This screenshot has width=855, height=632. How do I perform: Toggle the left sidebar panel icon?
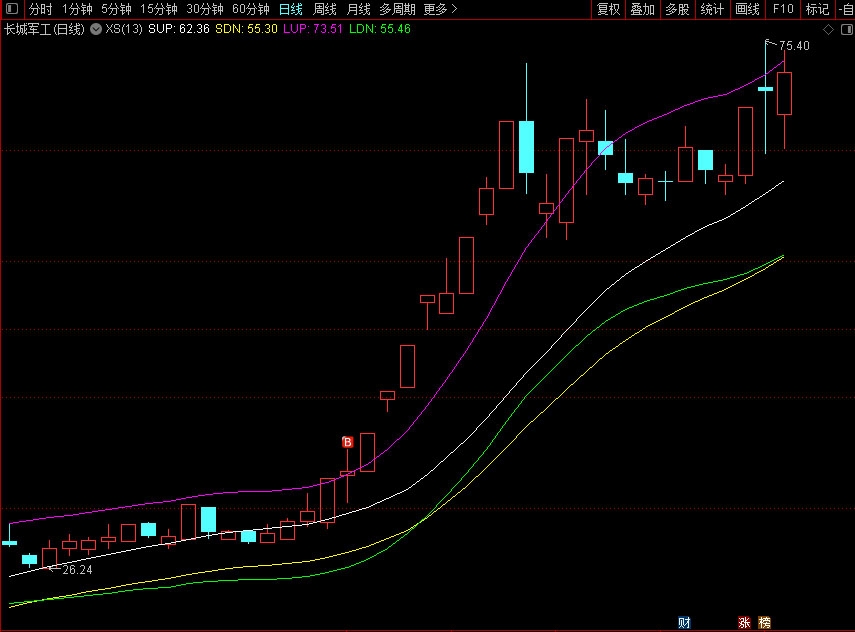coord(11,9)
